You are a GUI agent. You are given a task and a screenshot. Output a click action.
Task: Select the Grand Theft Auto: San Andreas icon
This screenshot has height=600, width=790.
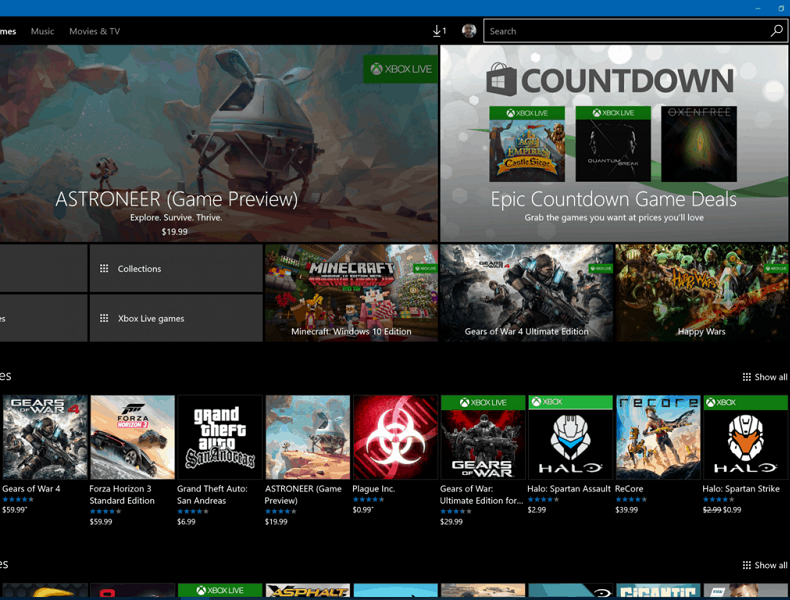220,437
